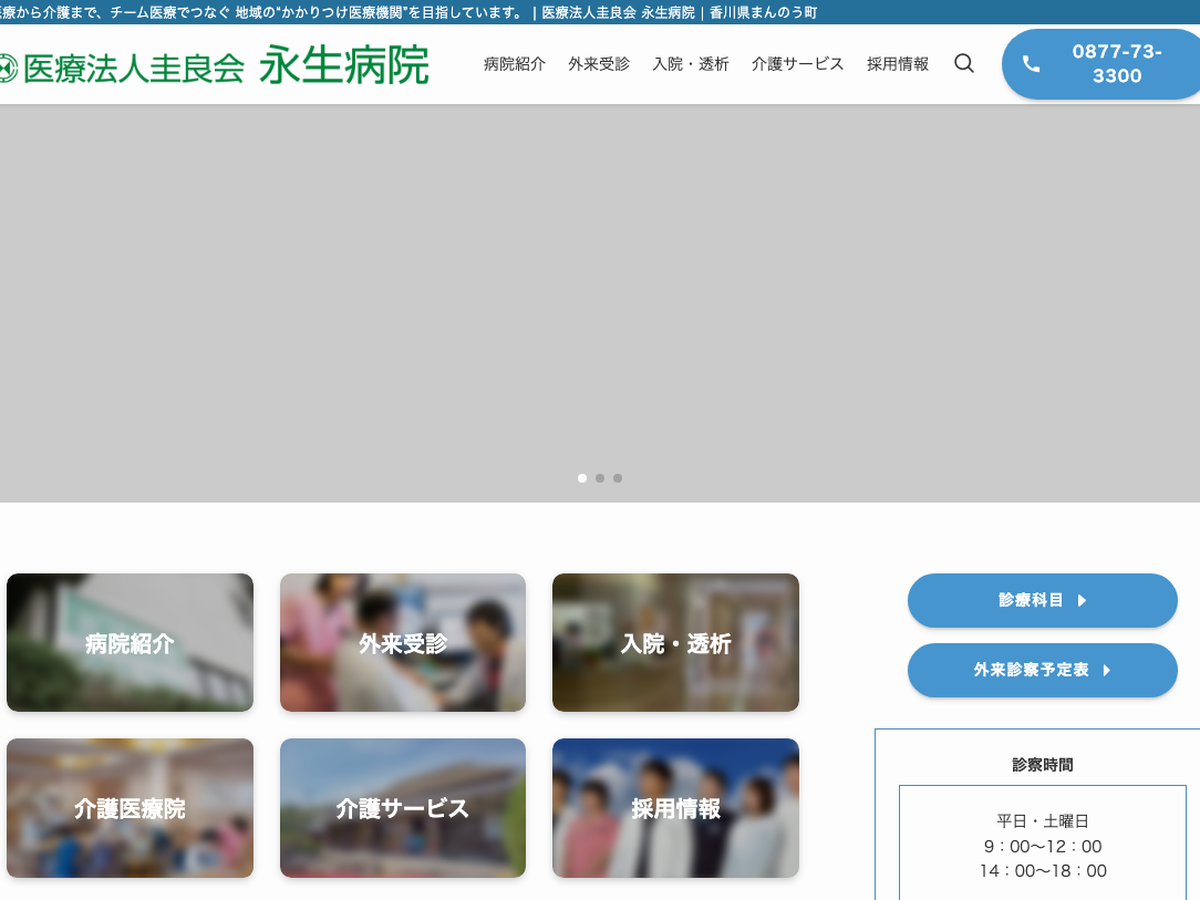The height and width of the screenshot is (900, 1200).
Task: Open the 外来診察予定表 button
Action: (x=1042, y=670)
